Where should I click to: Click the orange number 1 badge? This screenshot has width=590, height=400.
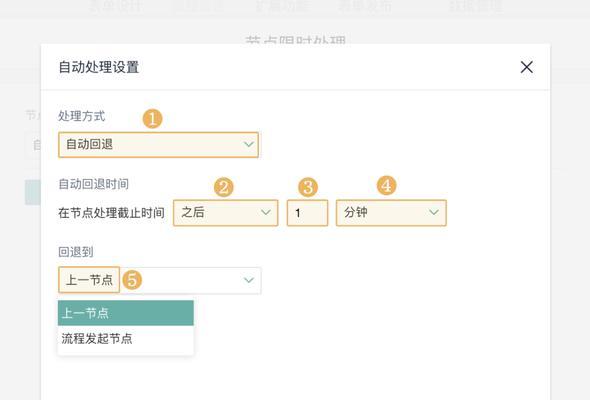click(152, 119)
